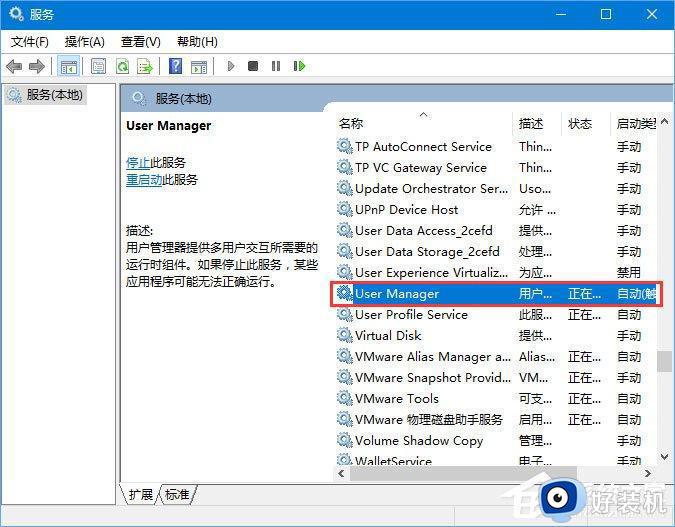
Task: Click gear icon of Virtual Disk
Action: tap(344, 335)
